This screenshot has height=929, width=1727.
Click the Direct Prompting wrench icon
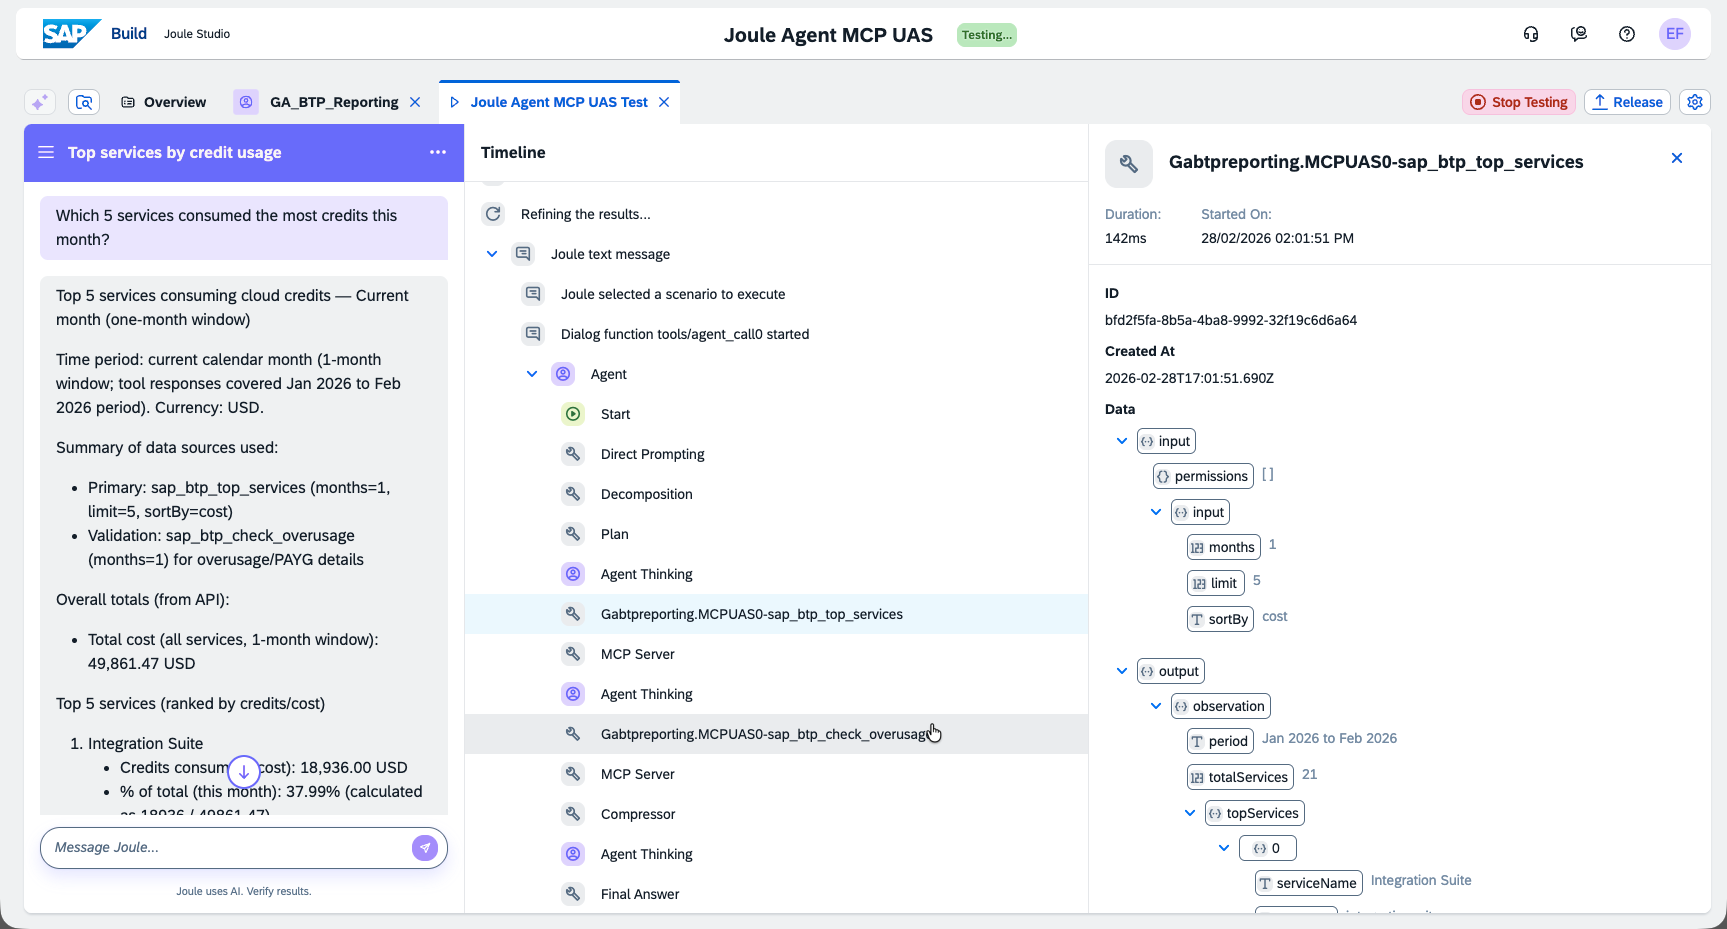(573, 454)
